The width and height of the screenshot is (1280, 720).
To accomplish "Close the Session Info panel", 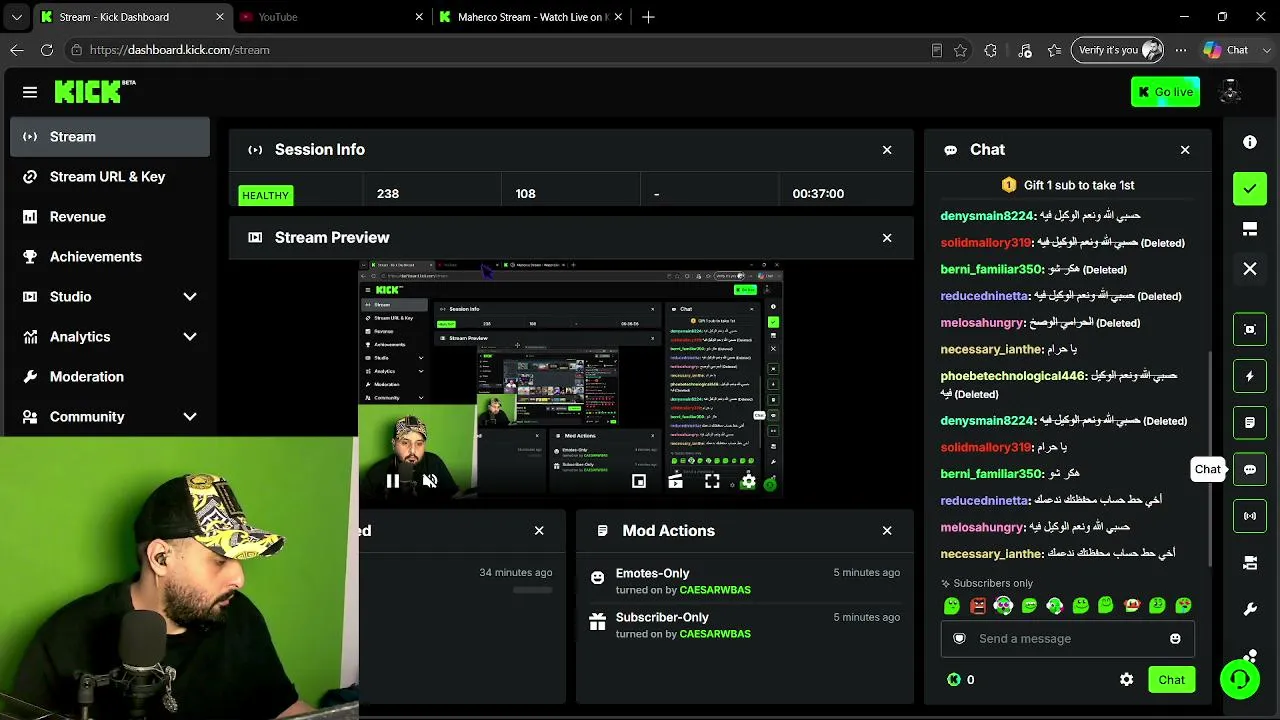I will pyautogui.click(x=887, y=150).
